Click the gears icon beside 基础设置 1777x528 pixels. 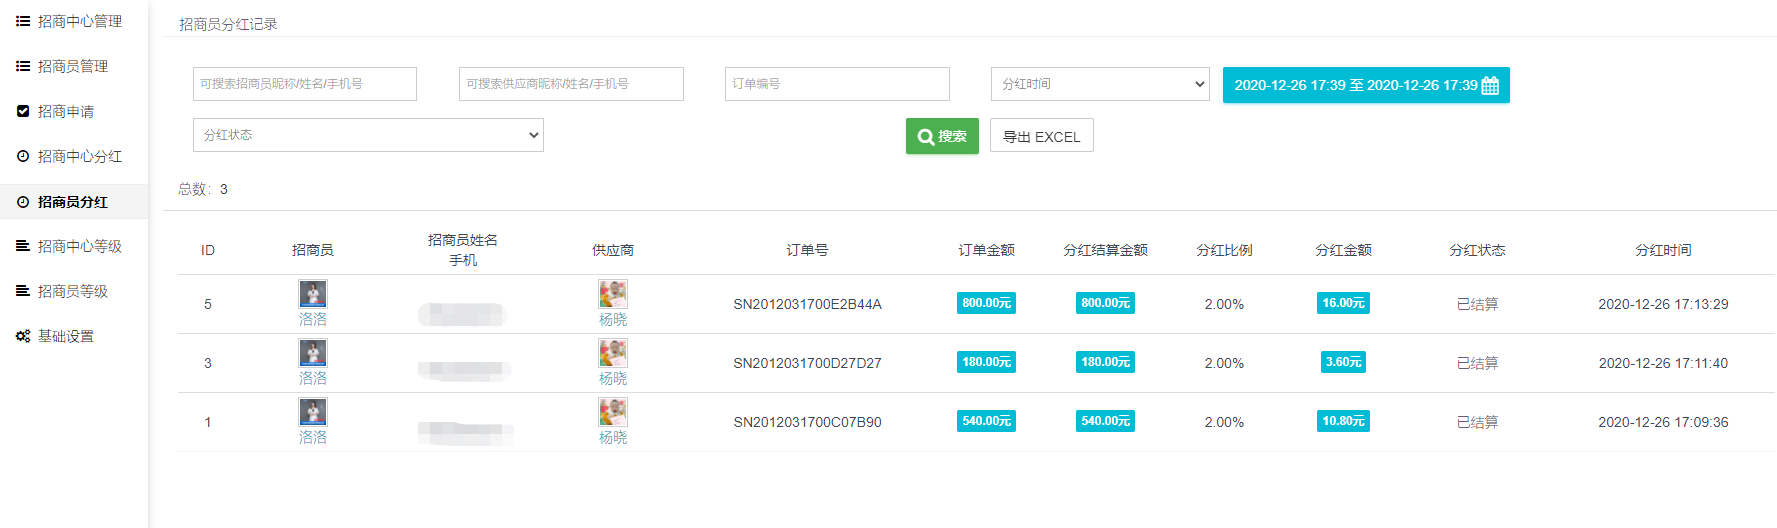[23, 336]
